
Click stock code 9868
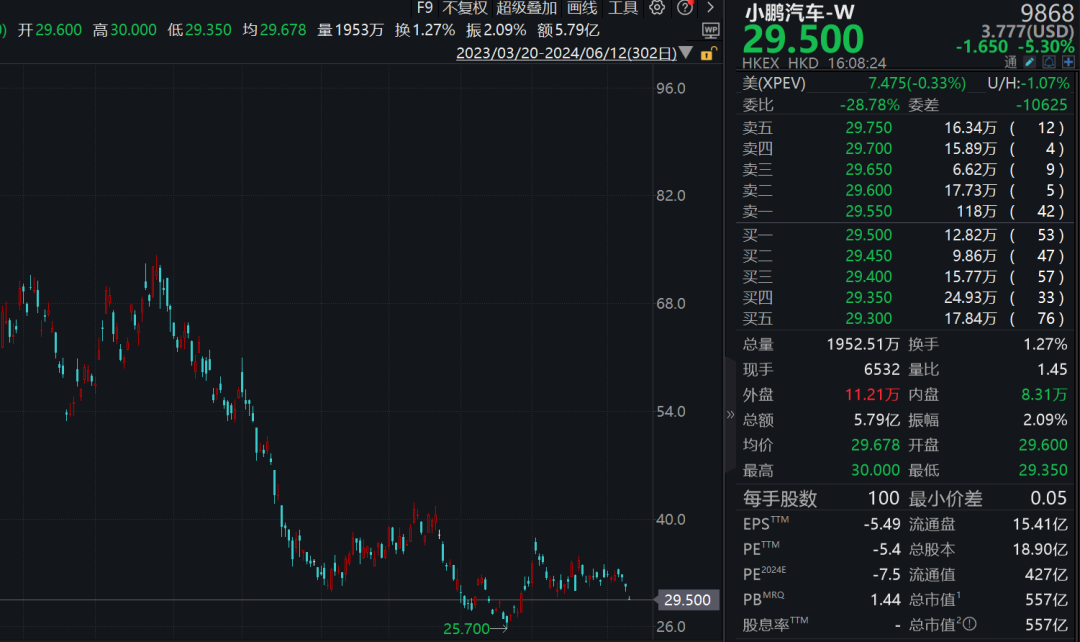pyautogui.click(x=1047, y=12)
